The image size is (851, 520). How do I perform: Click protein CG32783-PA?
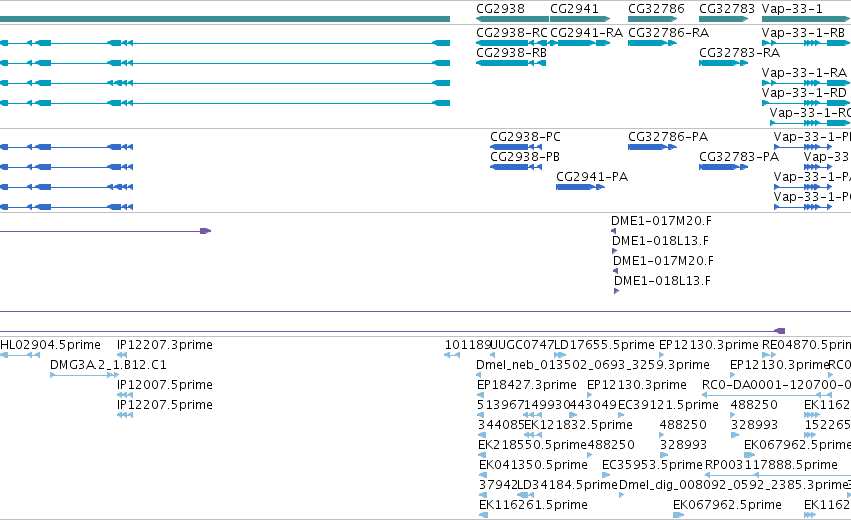[x=739, y=157]
